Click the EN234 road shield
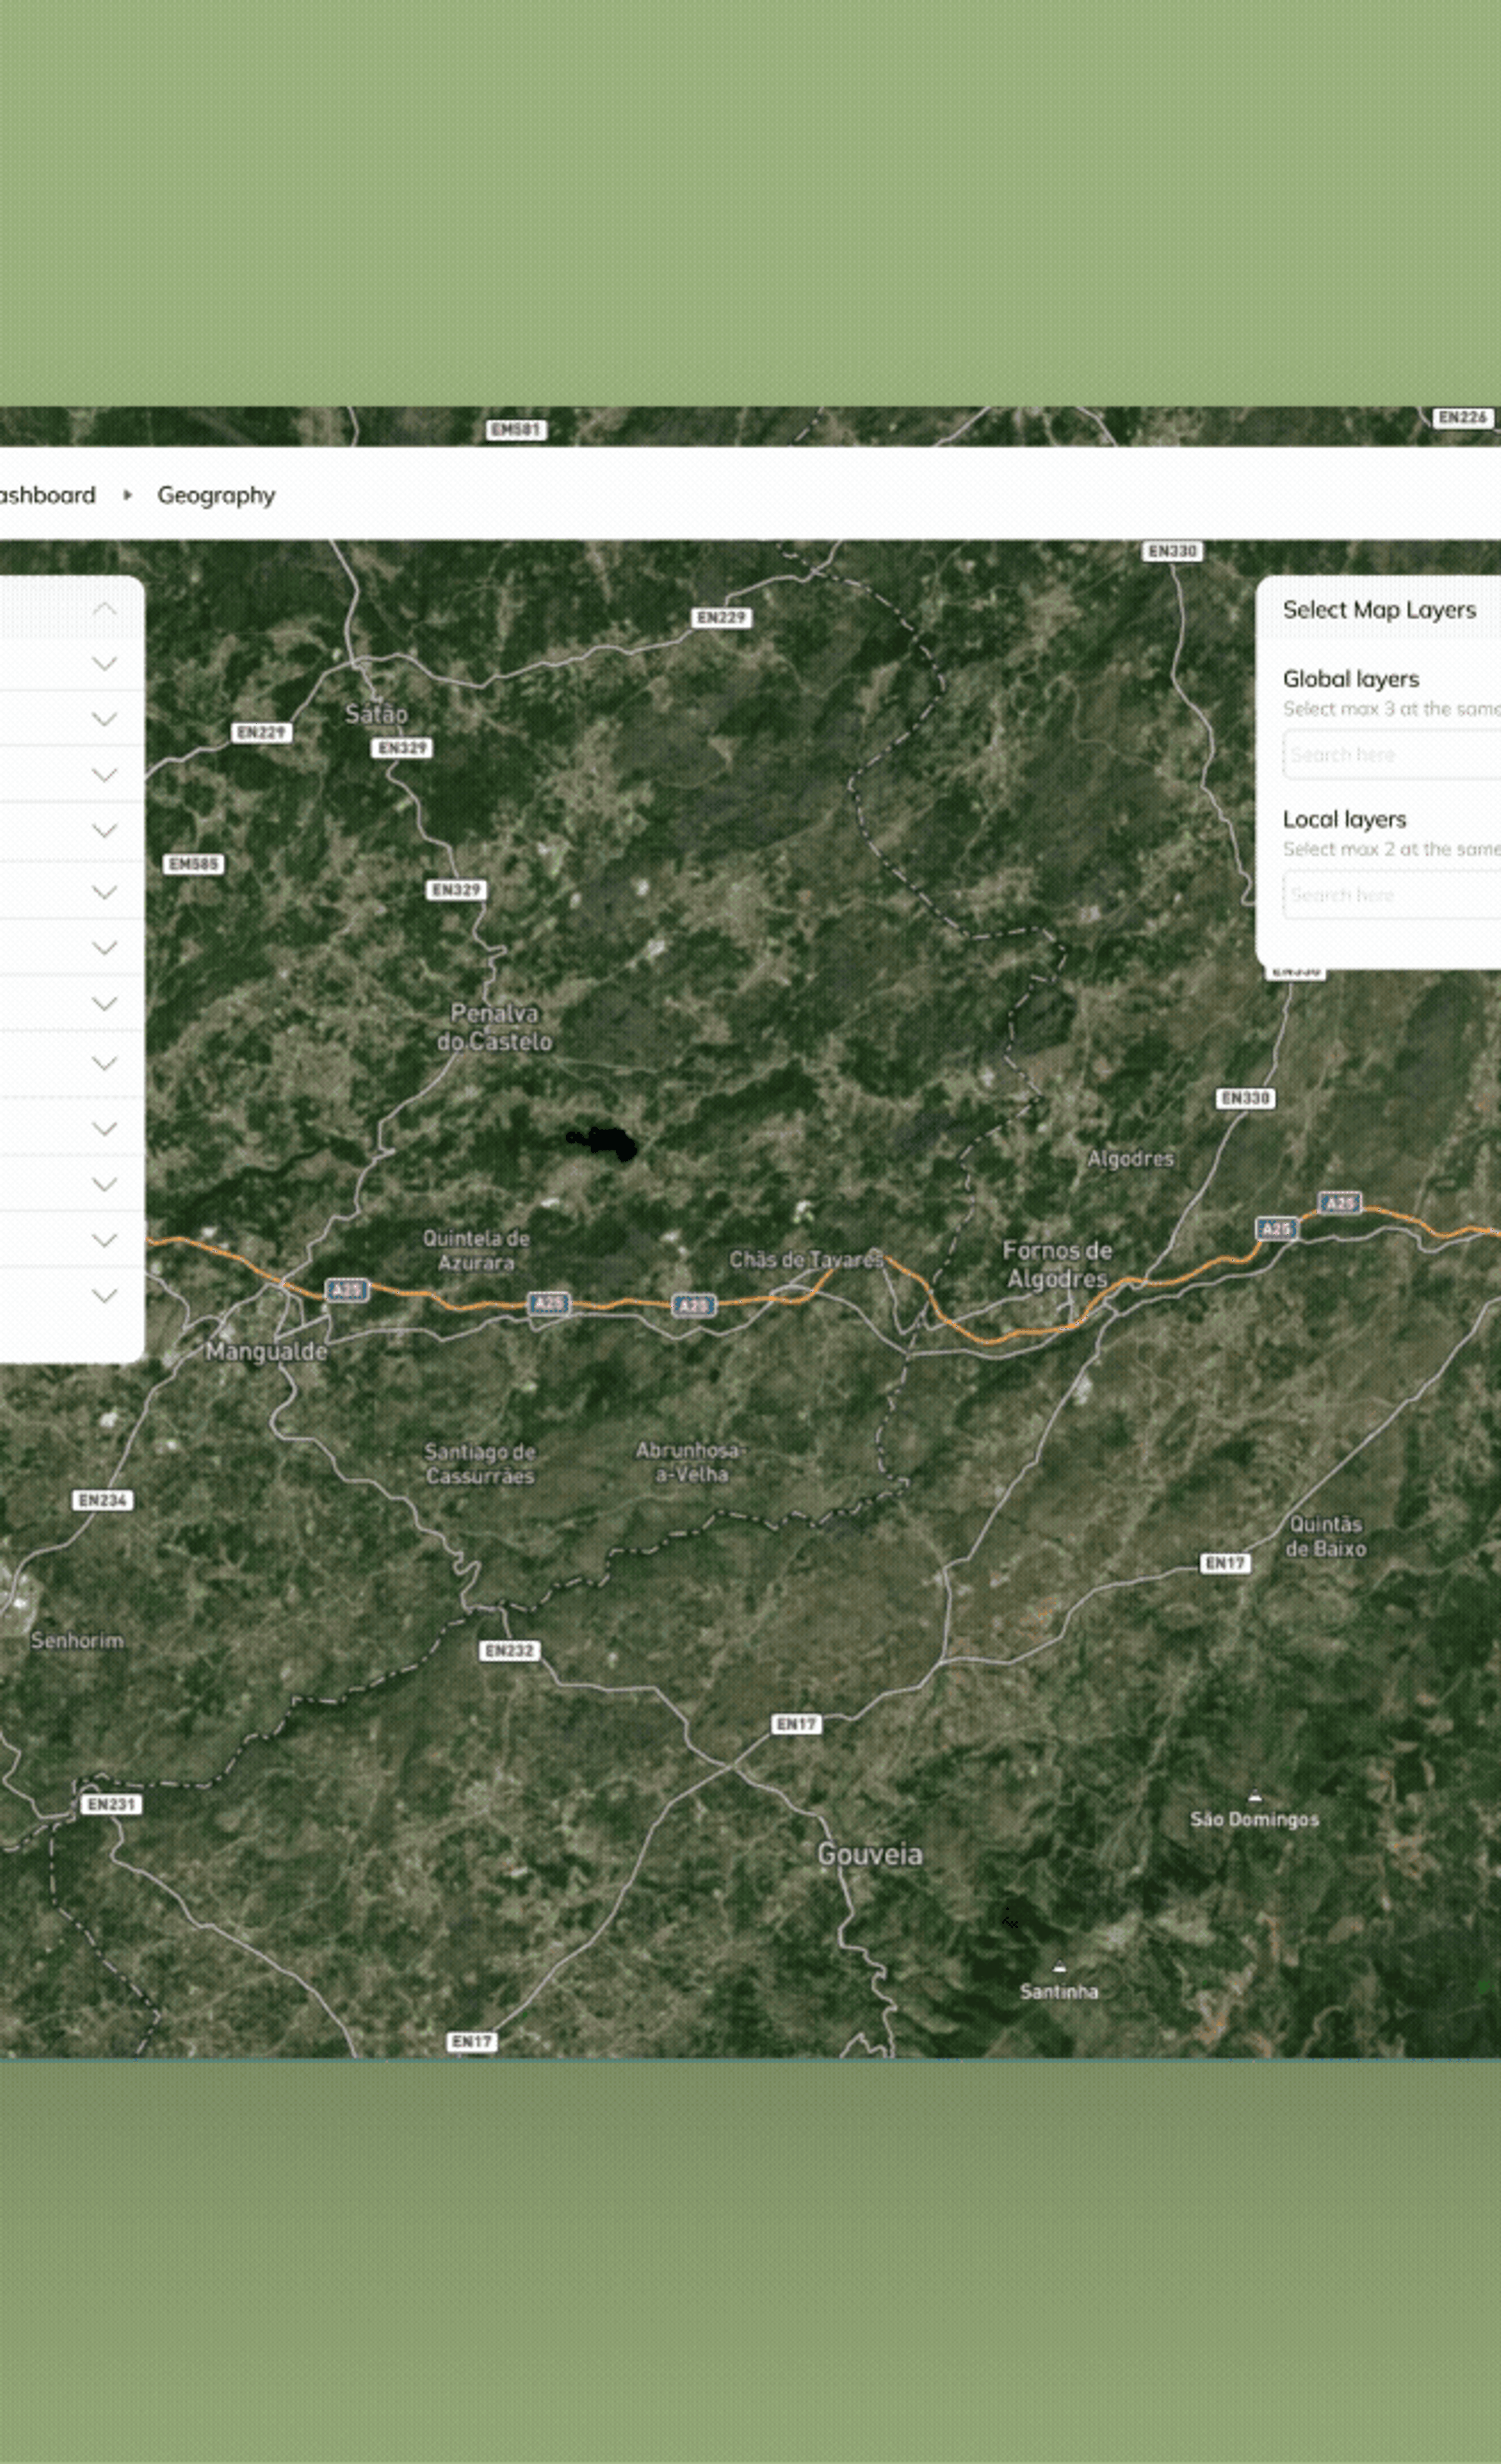1501x2464 pixels. (x=103, y=1500)
